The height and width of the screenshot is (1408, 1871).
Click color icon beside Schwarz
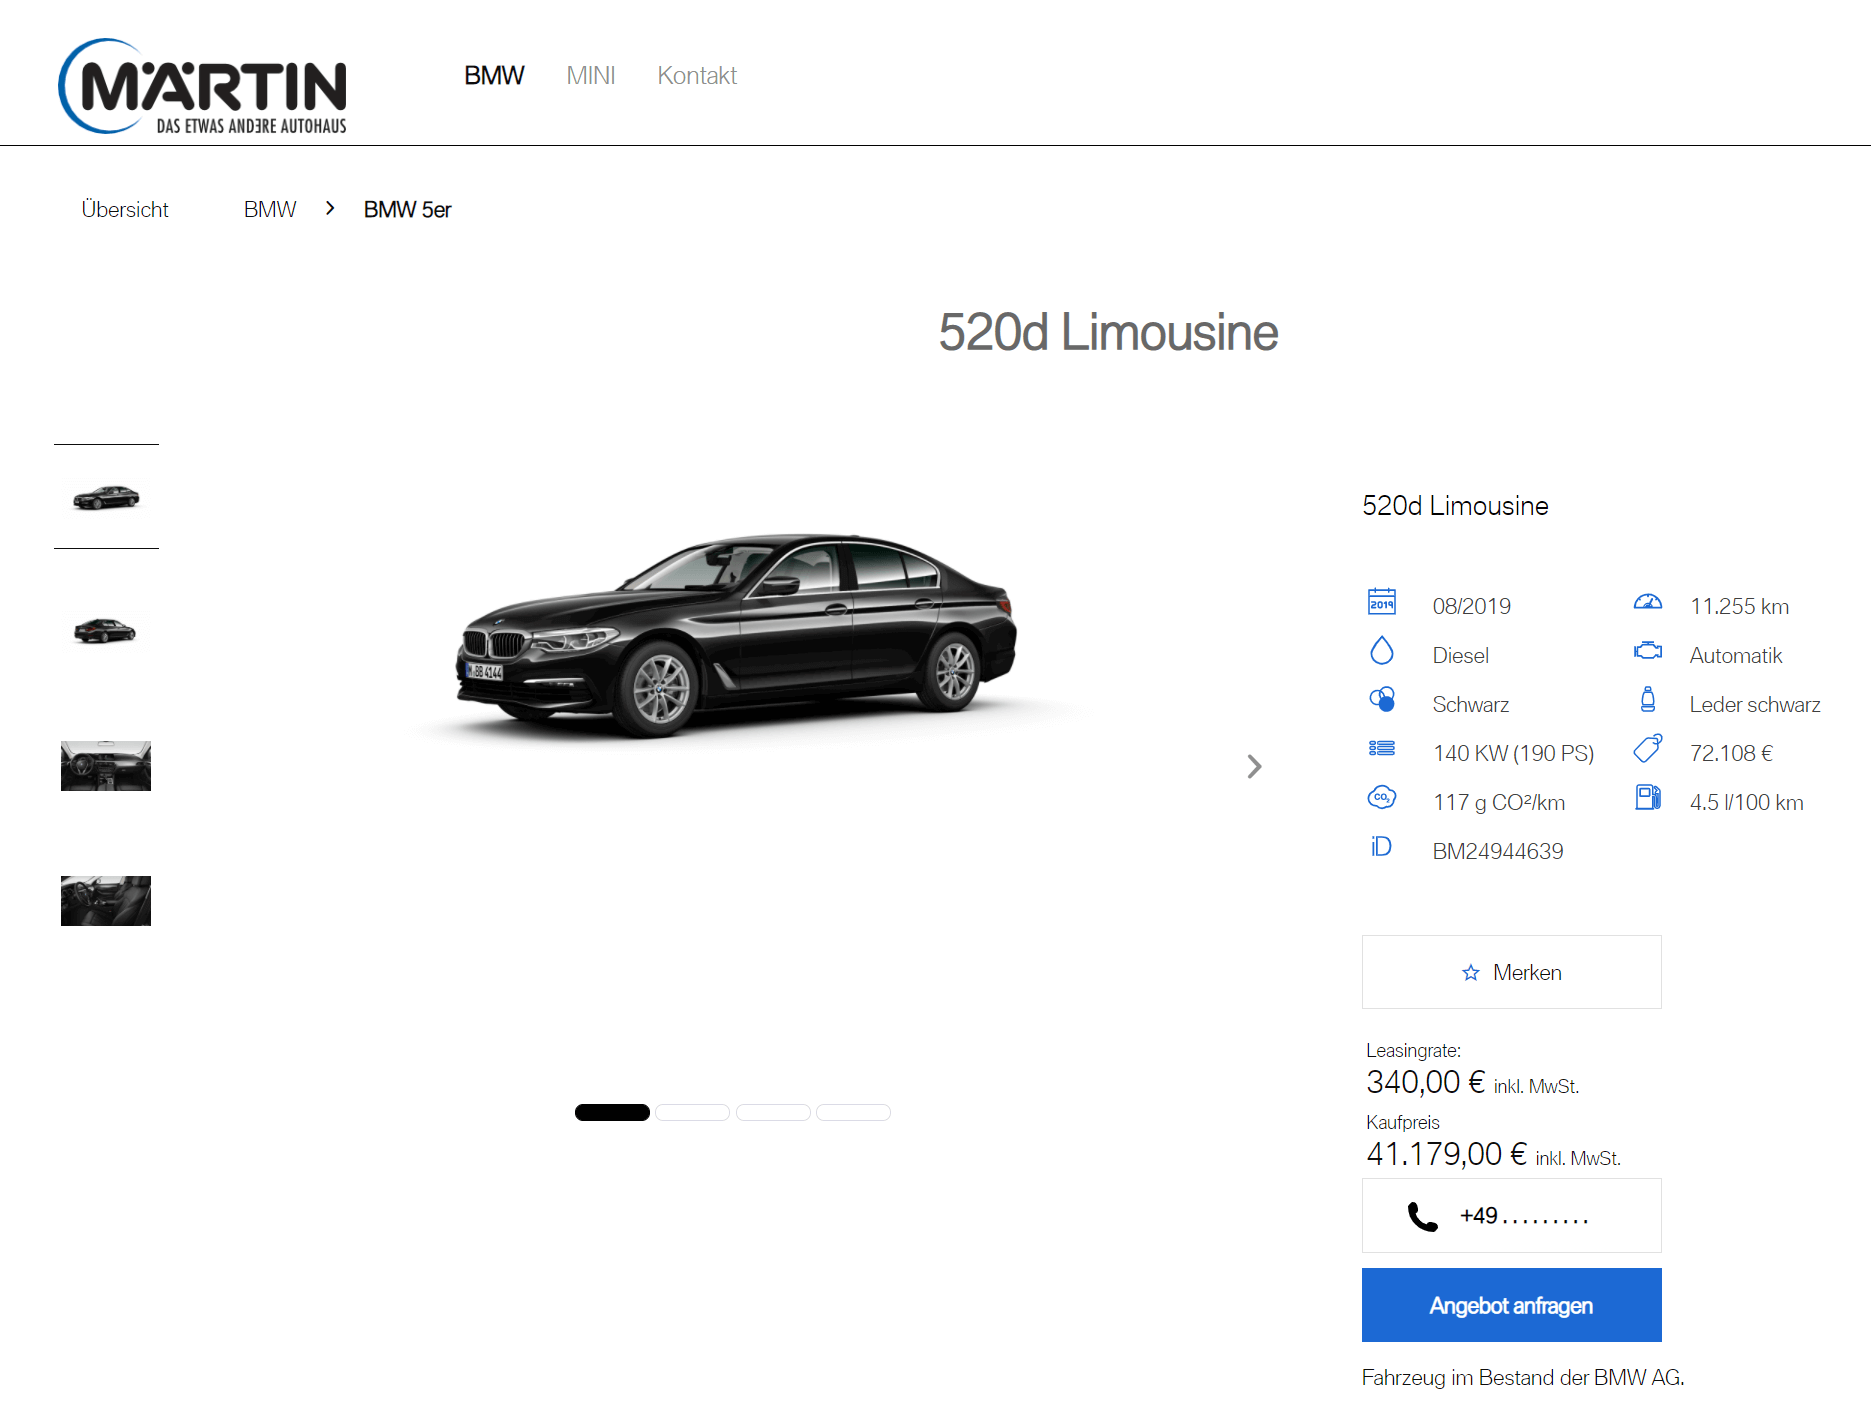[x=1382, y=700]
